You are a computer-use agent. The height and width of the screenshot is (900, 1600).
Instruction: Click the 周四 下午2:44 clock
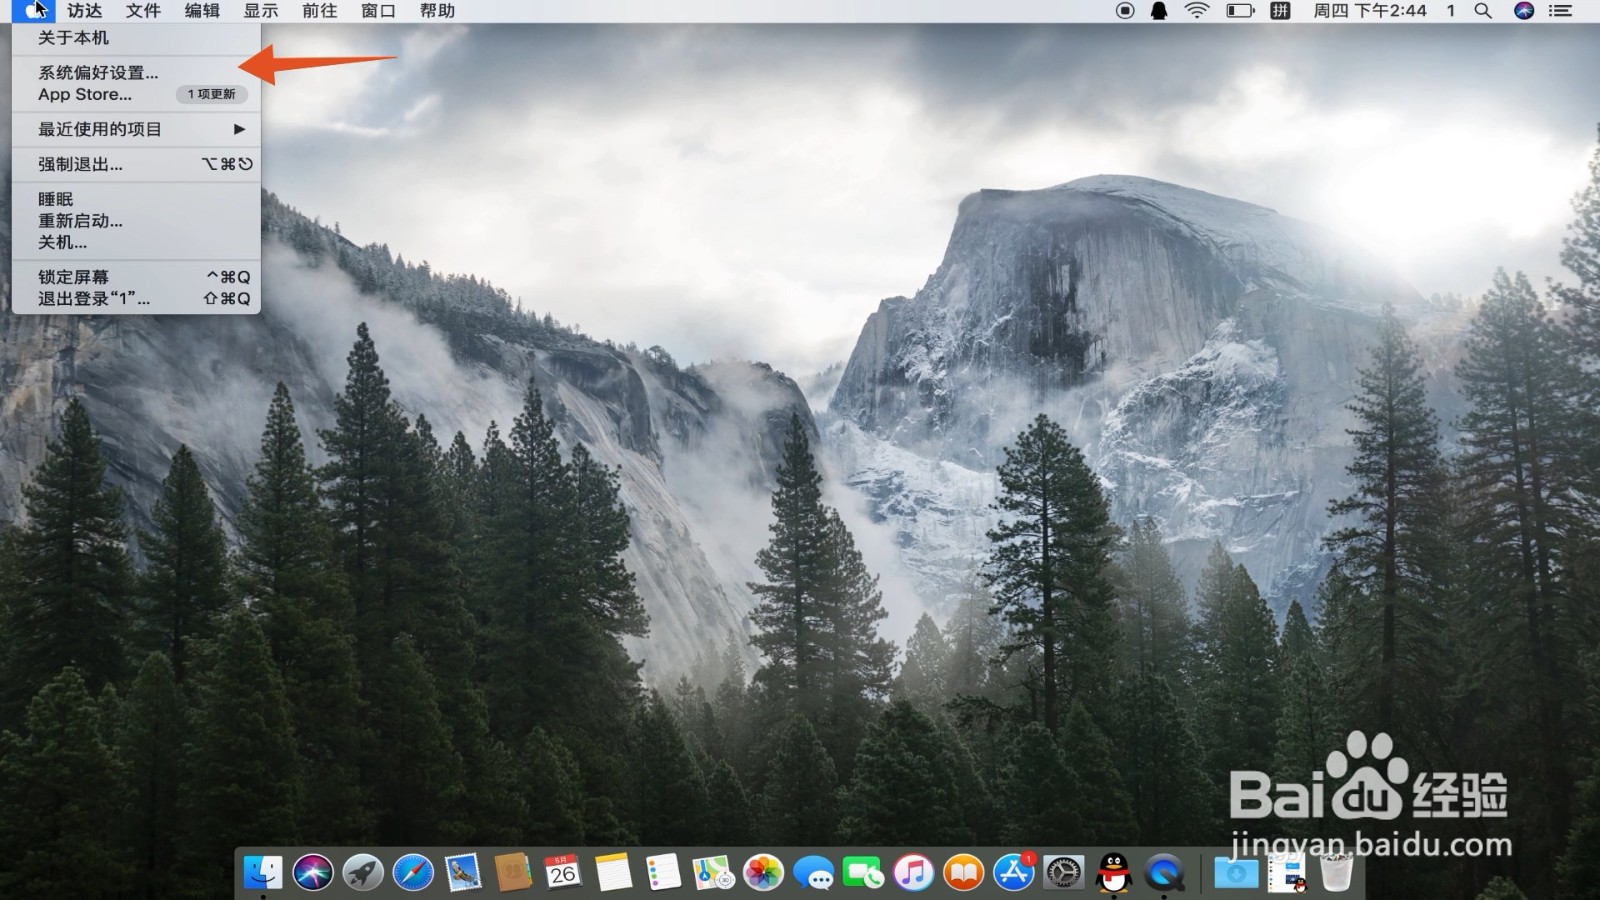(x=1370, y=11)
